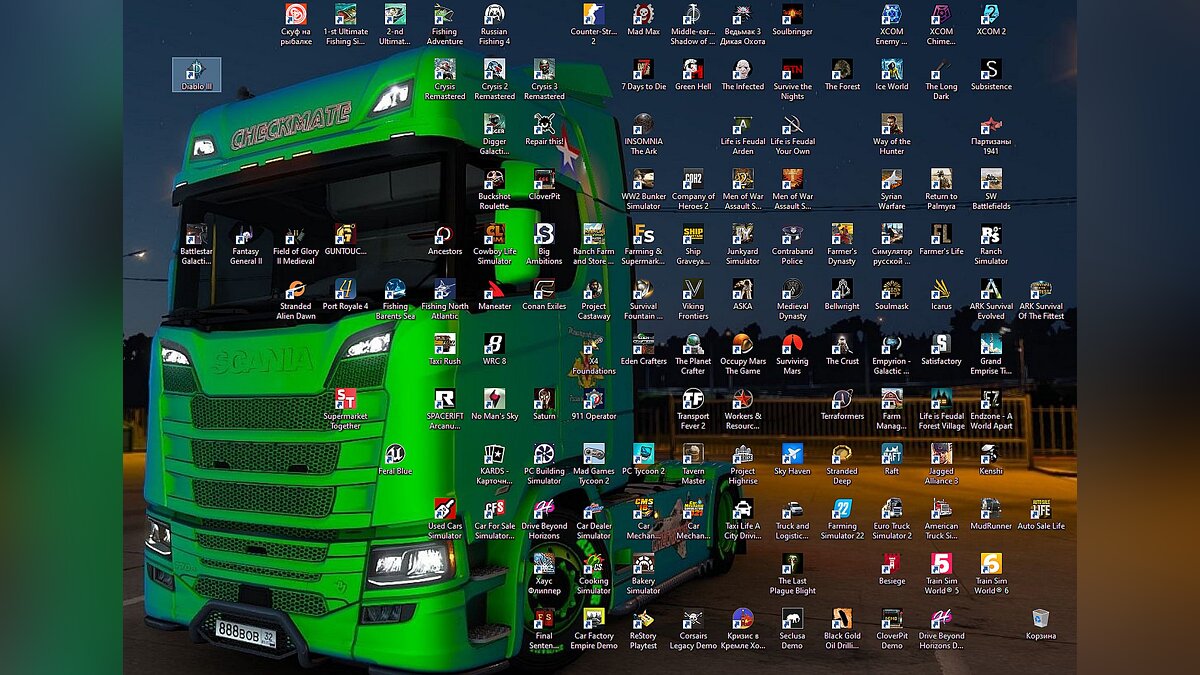Select the Diablo III desktop icon
Image resolution: width=1200 pixels, height=675 pixels.
point(197,75)
